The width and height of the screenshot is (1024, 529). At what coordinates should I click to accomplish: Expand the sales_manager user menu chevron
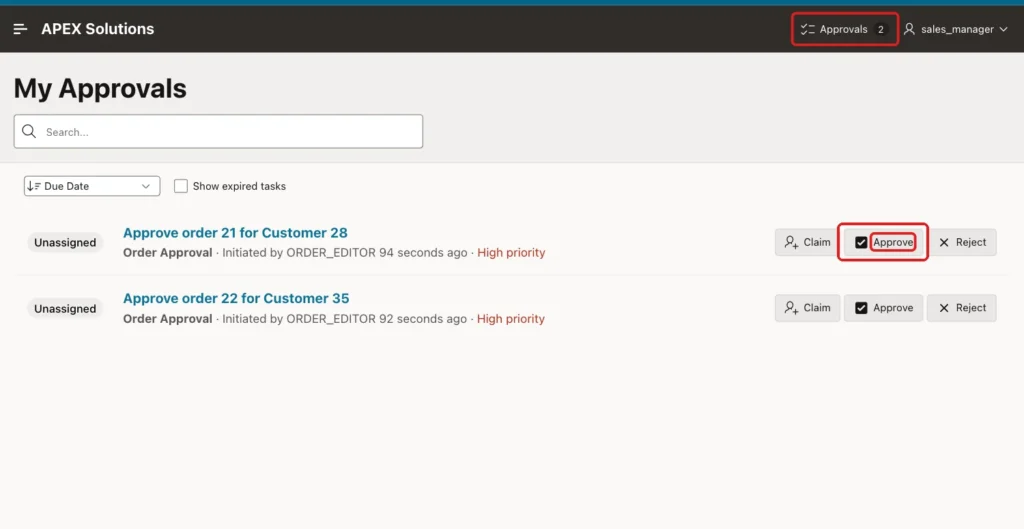[x=1004, y=29]
